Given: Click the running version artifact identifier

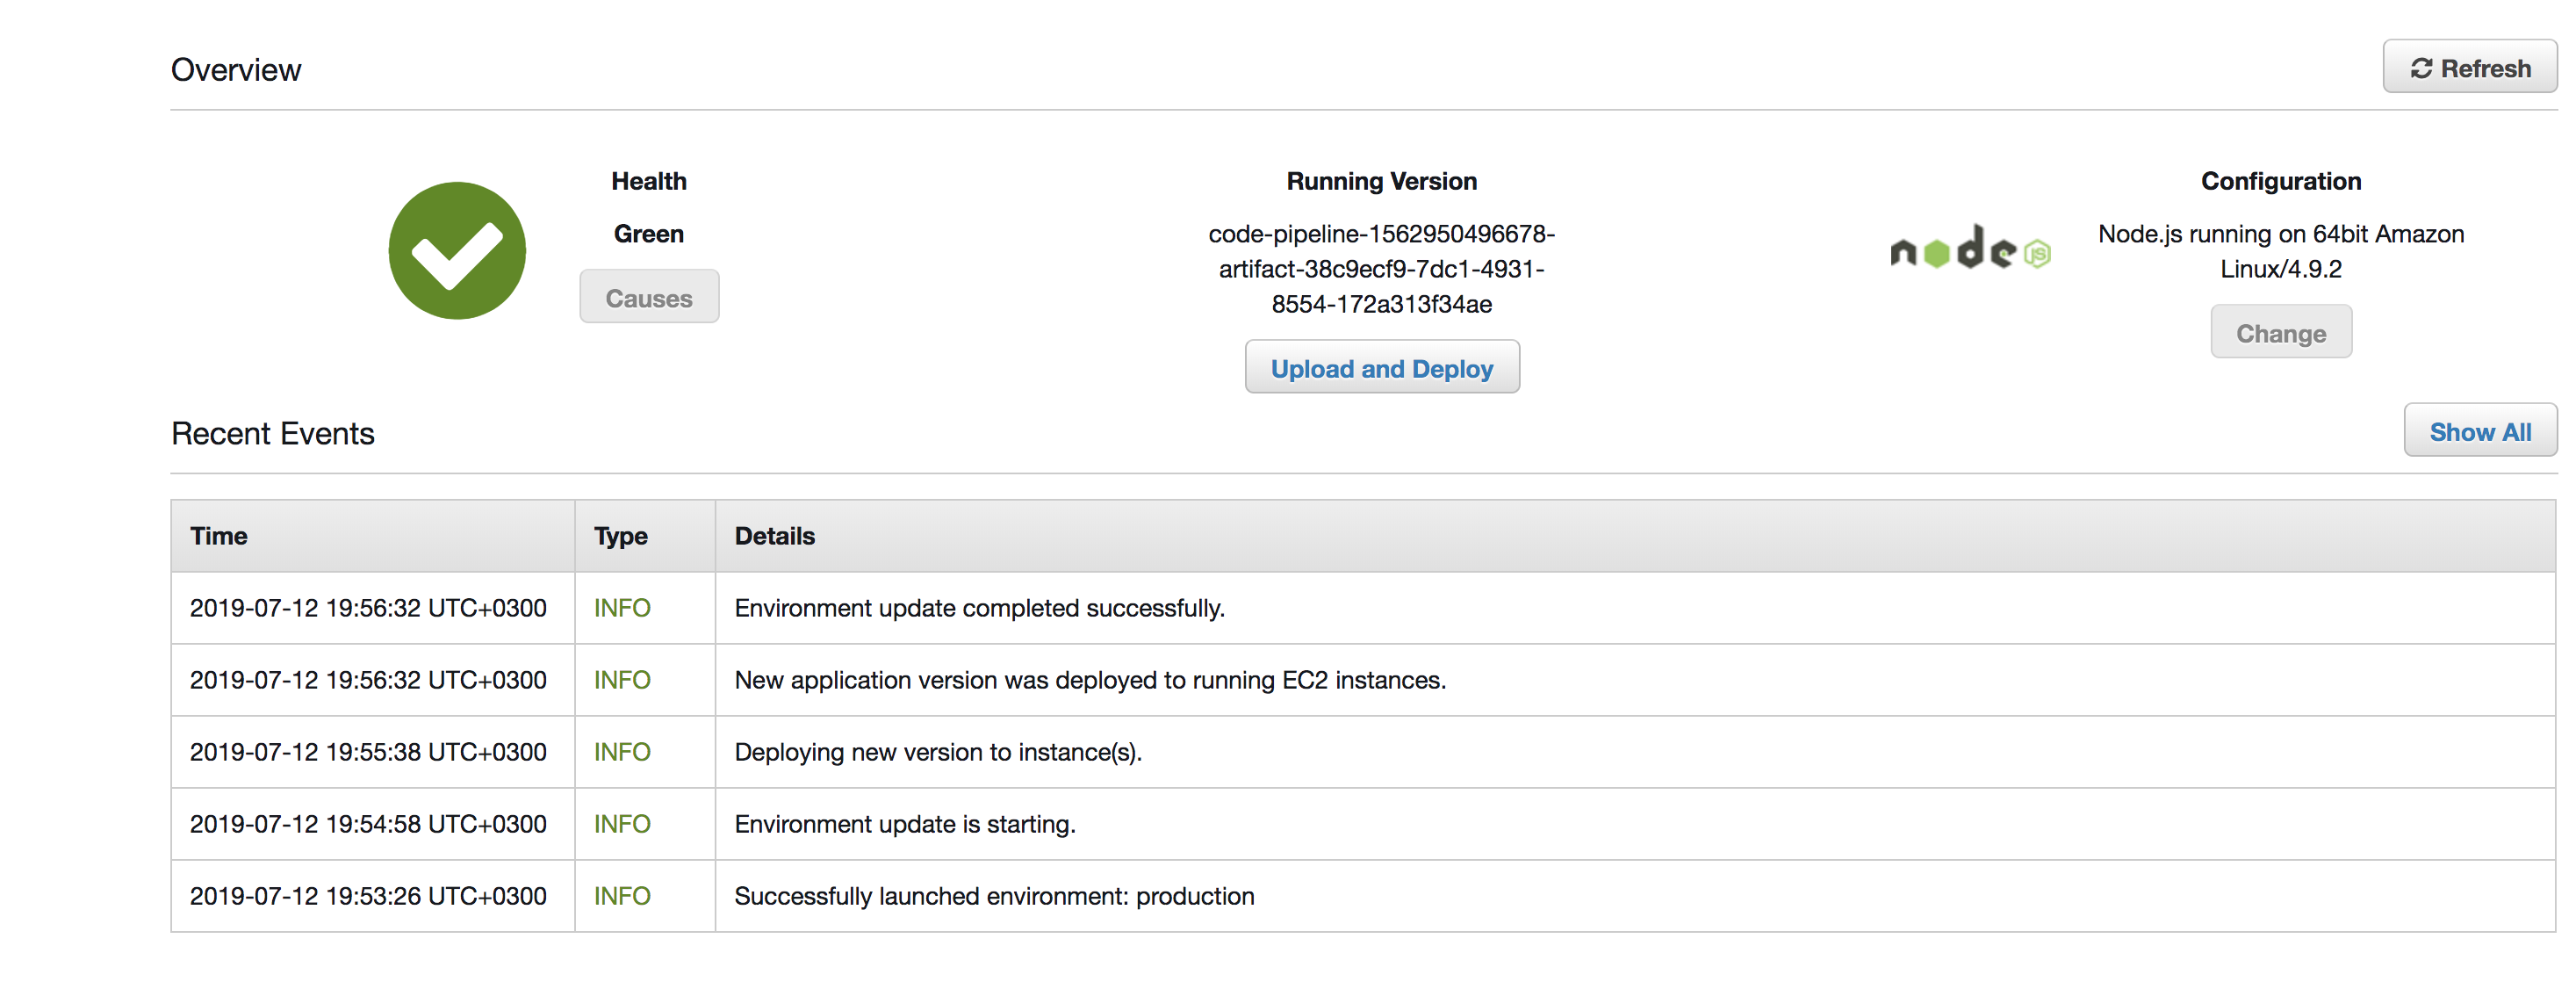Looking at the screenshot, I should coord(1382,269).
